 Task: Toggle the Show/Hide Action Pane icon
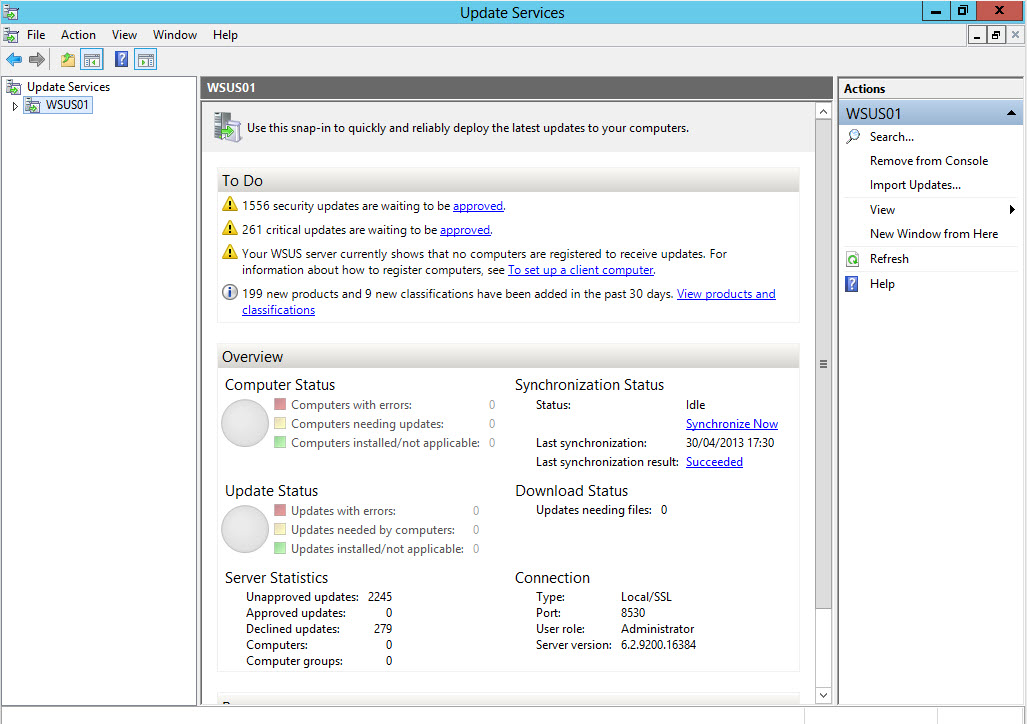pyautogui.click(x=145, y=60)
